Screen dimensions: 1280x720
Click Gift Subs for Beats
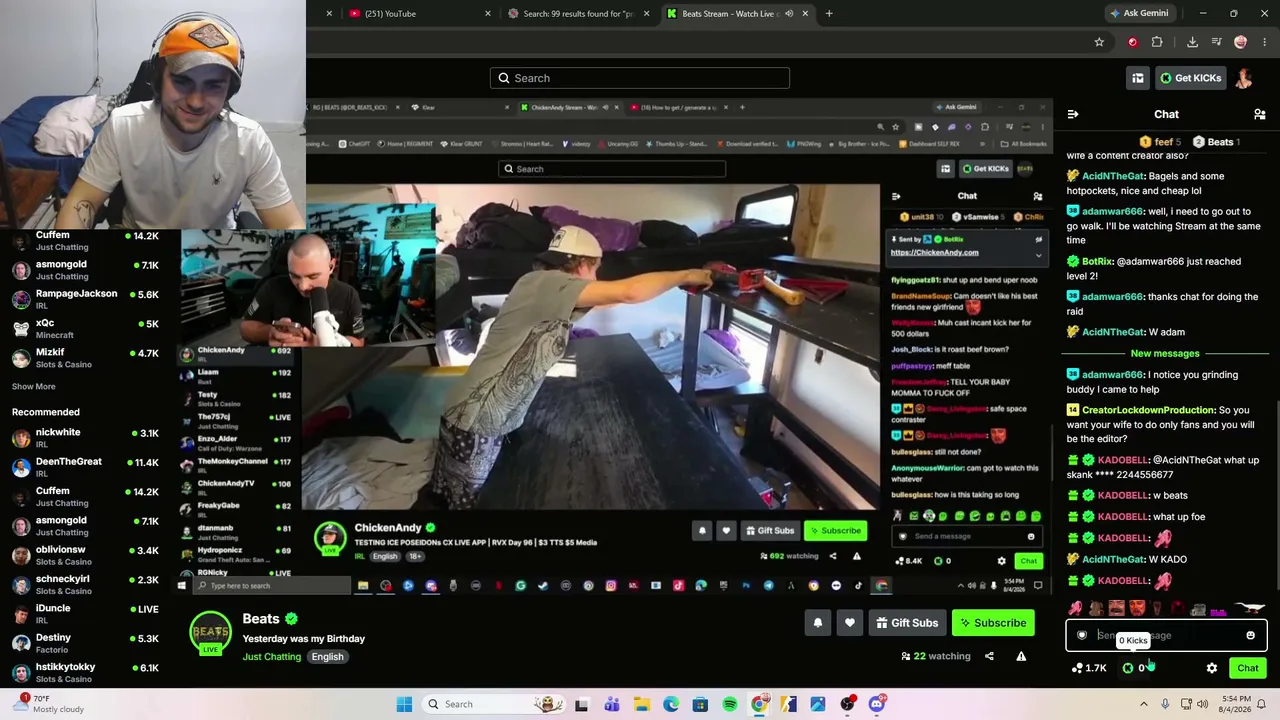(x=907, y=623)
